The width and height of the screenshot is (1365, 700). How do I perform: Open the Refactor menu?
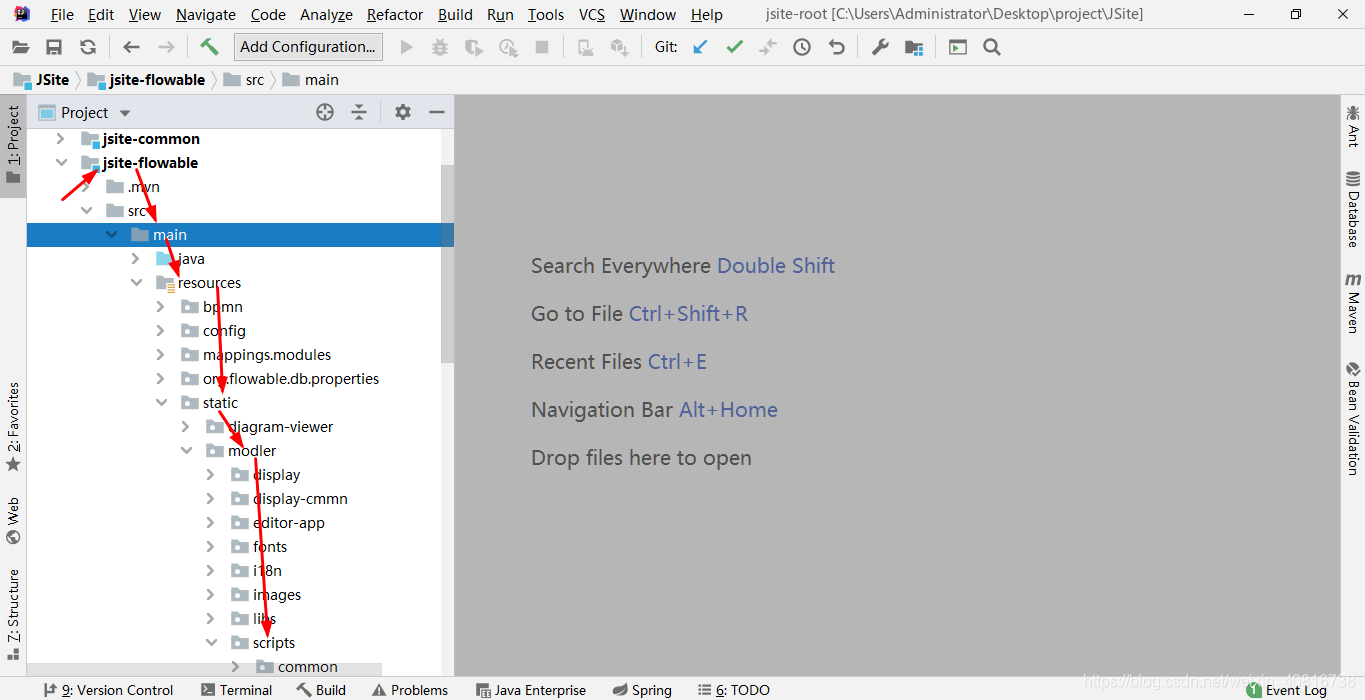pyautogui.click(x=395, y=15)
